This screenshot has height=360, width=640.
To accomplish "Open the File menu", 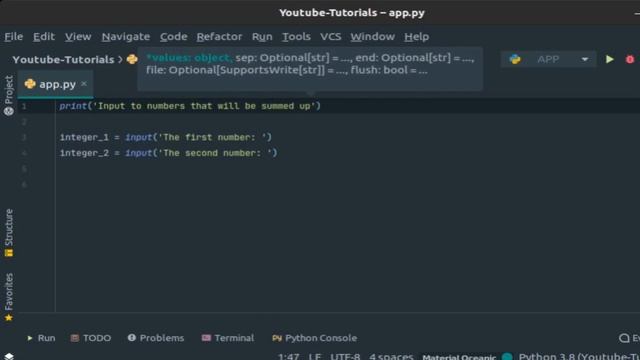I will [x=13, y=37].
